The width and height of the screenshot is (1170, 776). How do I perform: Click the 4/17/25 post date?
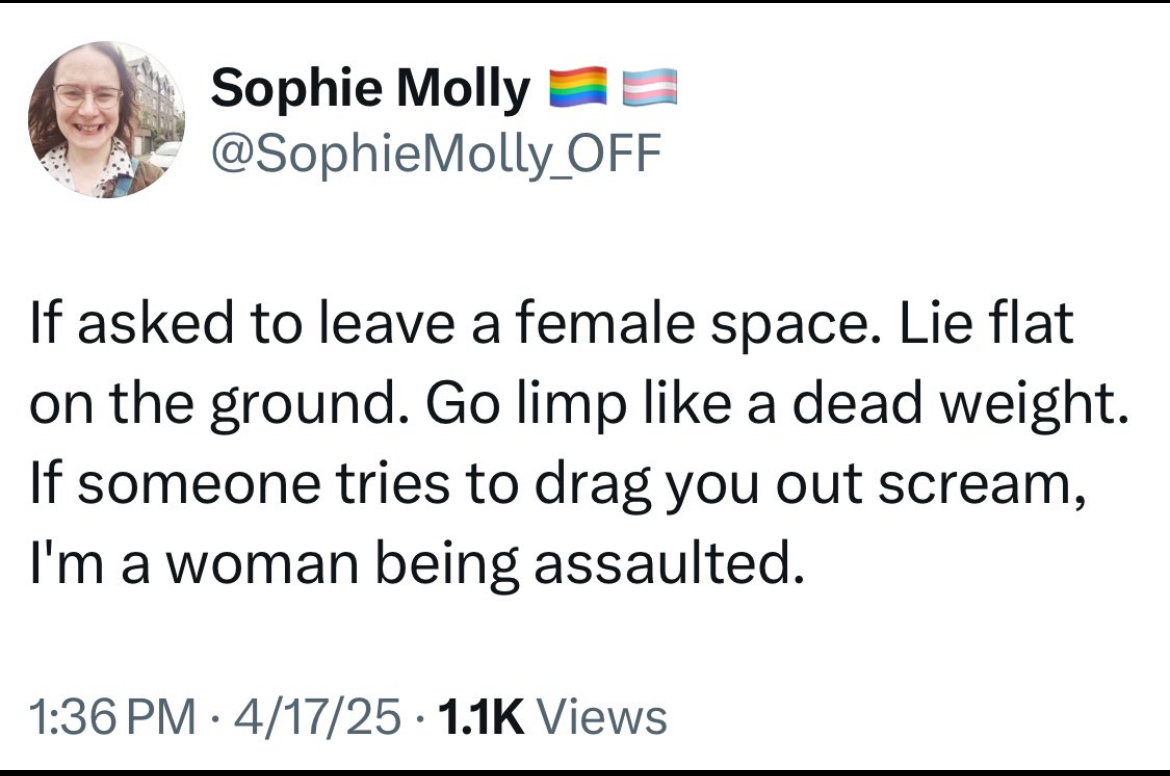[x=318, y=716]
